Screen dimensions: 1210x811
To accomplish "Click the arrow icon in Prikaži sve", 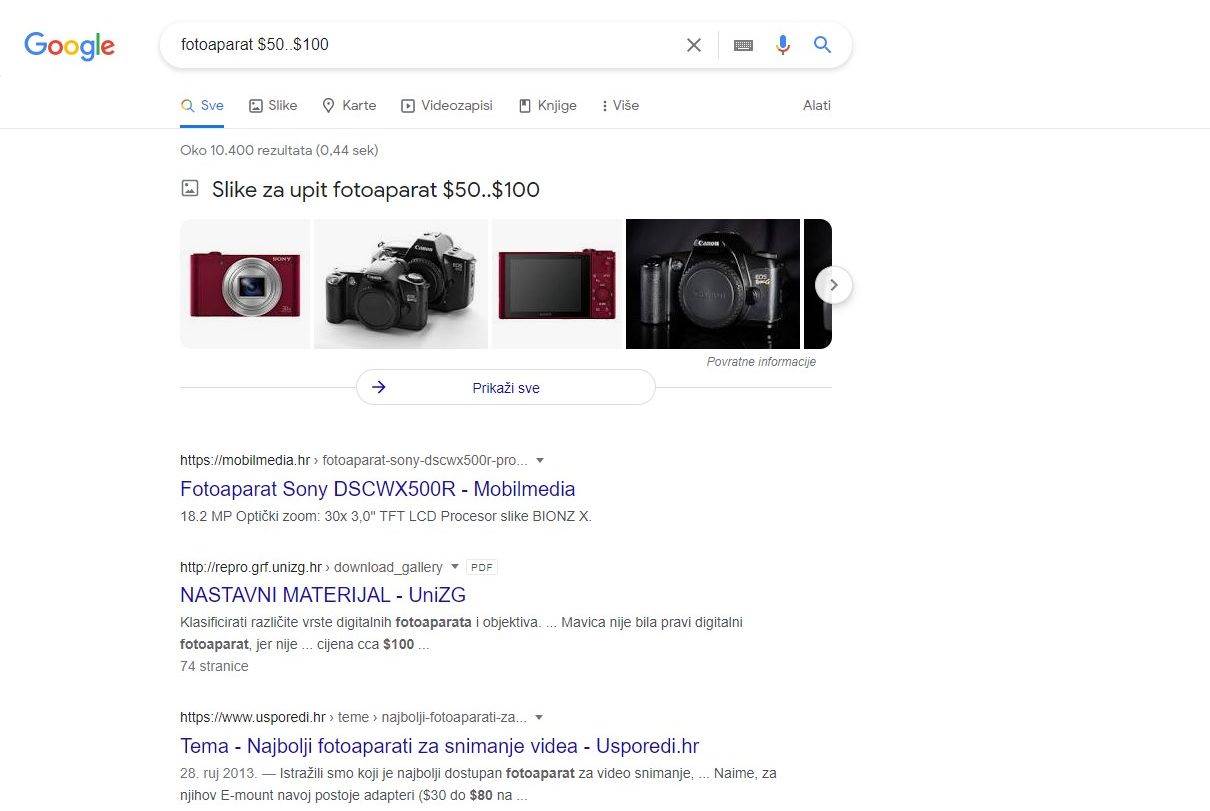I will click(x=379, y=387).
